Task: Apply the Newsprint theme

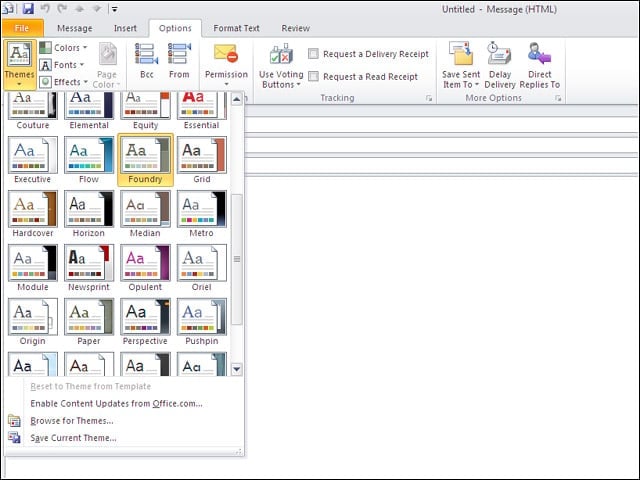Action: pos(89,268)
